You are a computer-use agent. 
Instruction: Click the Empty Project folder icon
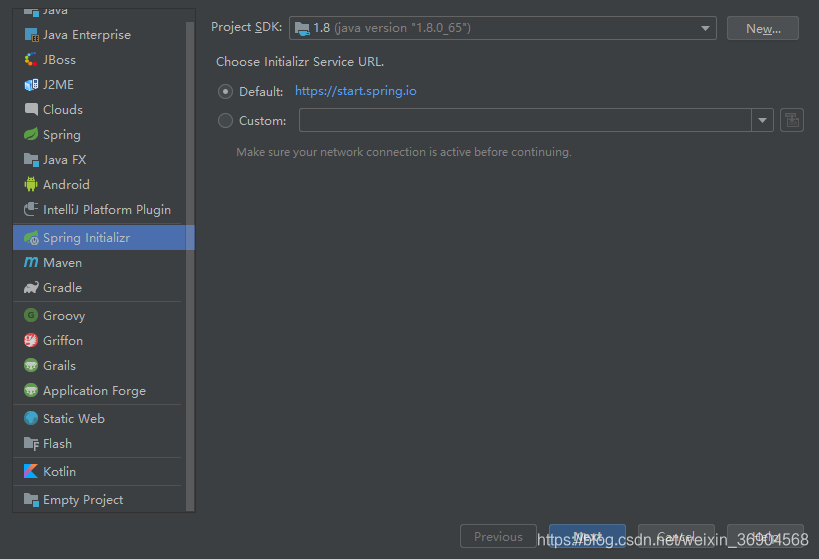coord(31,499)
